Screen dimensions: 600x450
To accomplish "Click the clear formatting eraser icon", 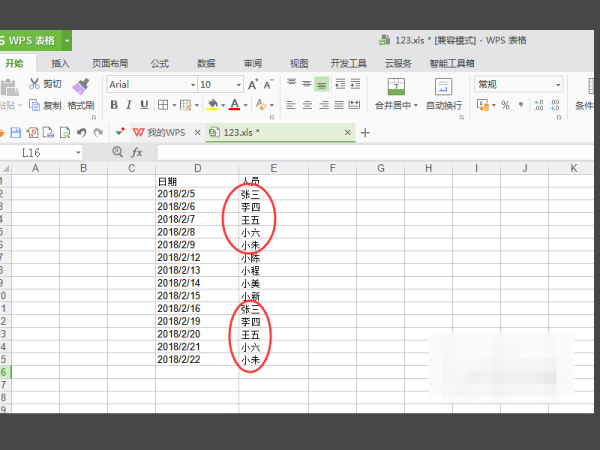I will (261, 105).
